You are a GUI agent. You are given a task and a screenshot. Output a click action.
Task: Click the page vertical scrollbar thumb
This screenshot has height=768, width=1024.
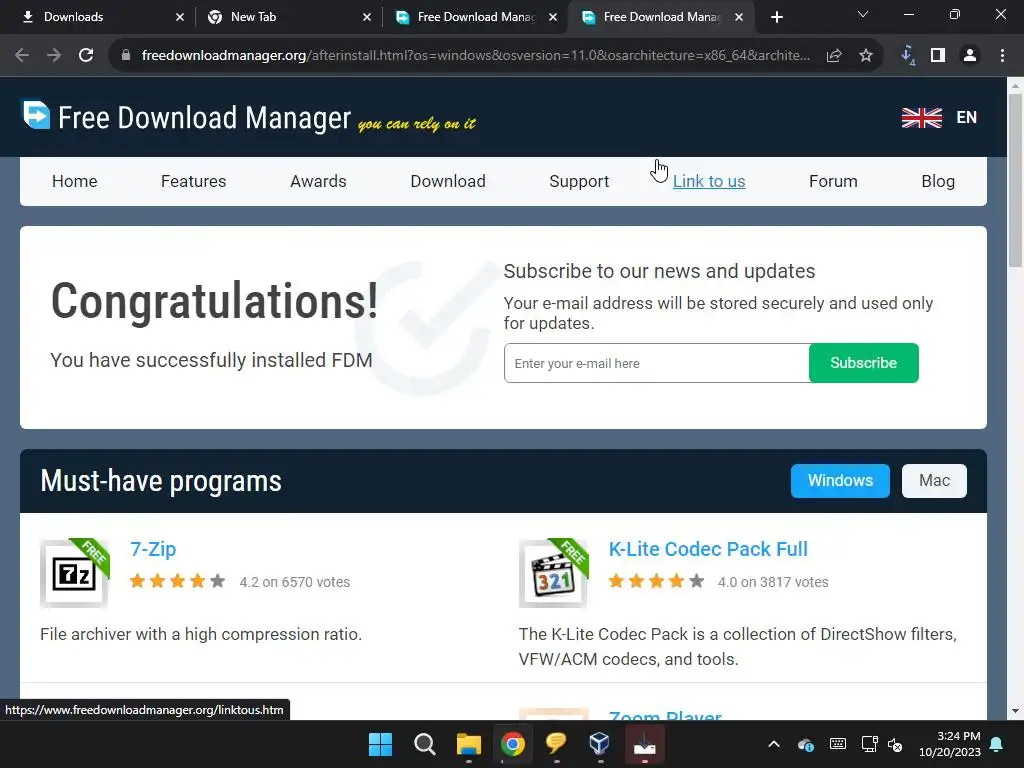coord(1015,180)
